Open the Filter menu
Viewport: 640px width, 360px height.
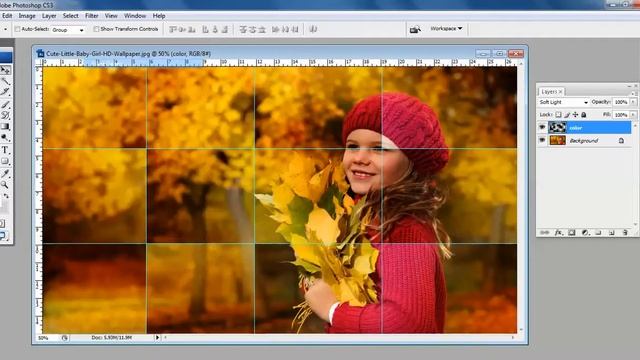point(91,16)
